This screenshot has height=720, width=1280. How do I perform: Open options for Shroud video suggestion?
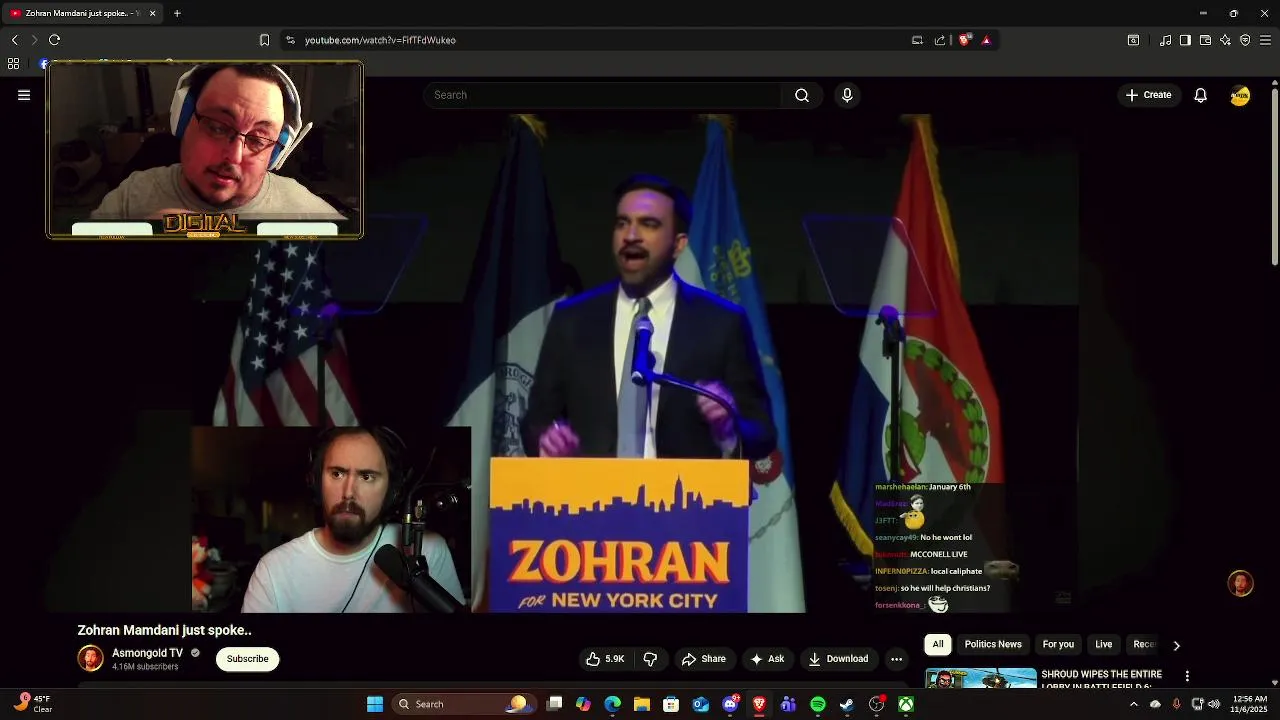[1187, 676]
